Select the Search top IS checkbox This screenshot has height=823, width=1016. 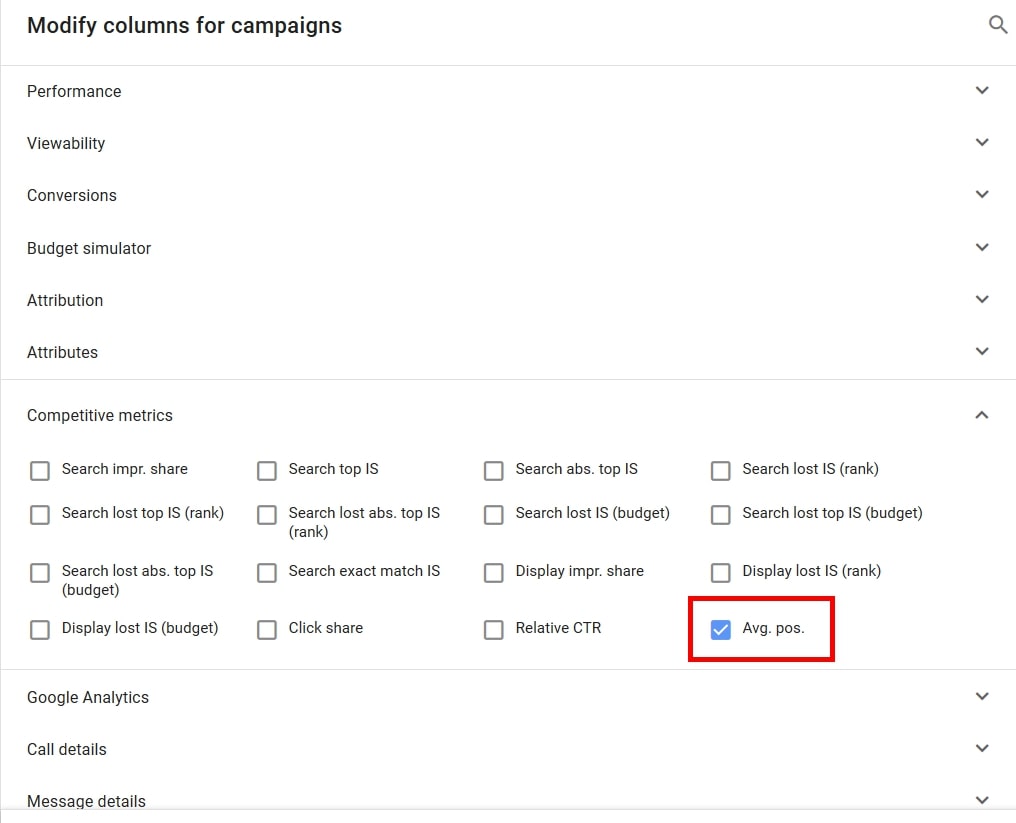coord(267,471)
